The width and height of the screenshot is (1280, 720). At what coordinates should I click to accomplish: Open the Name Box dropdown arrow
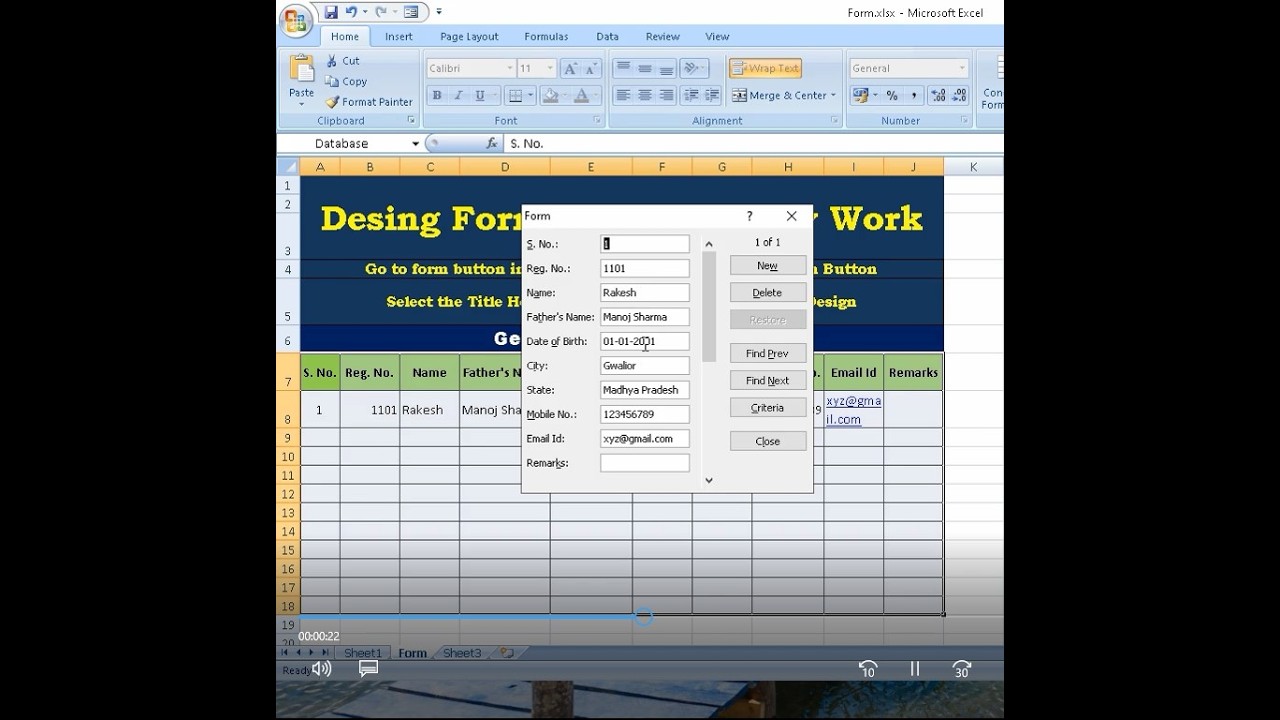click(x=415, y=144)
